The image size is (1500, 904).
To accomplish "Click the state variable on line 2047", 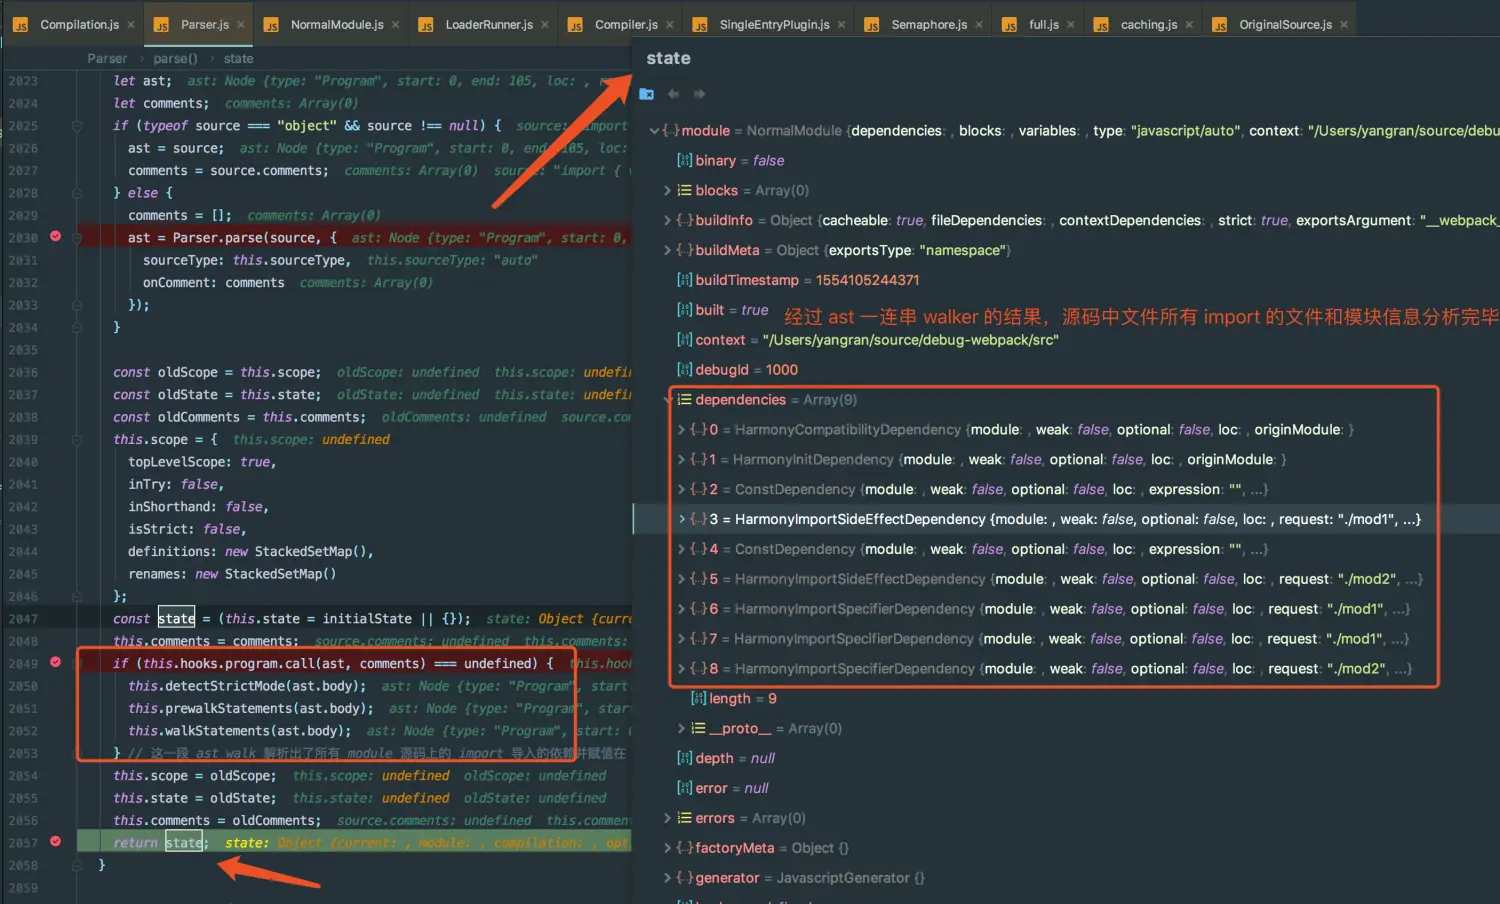I will [176, 619].
